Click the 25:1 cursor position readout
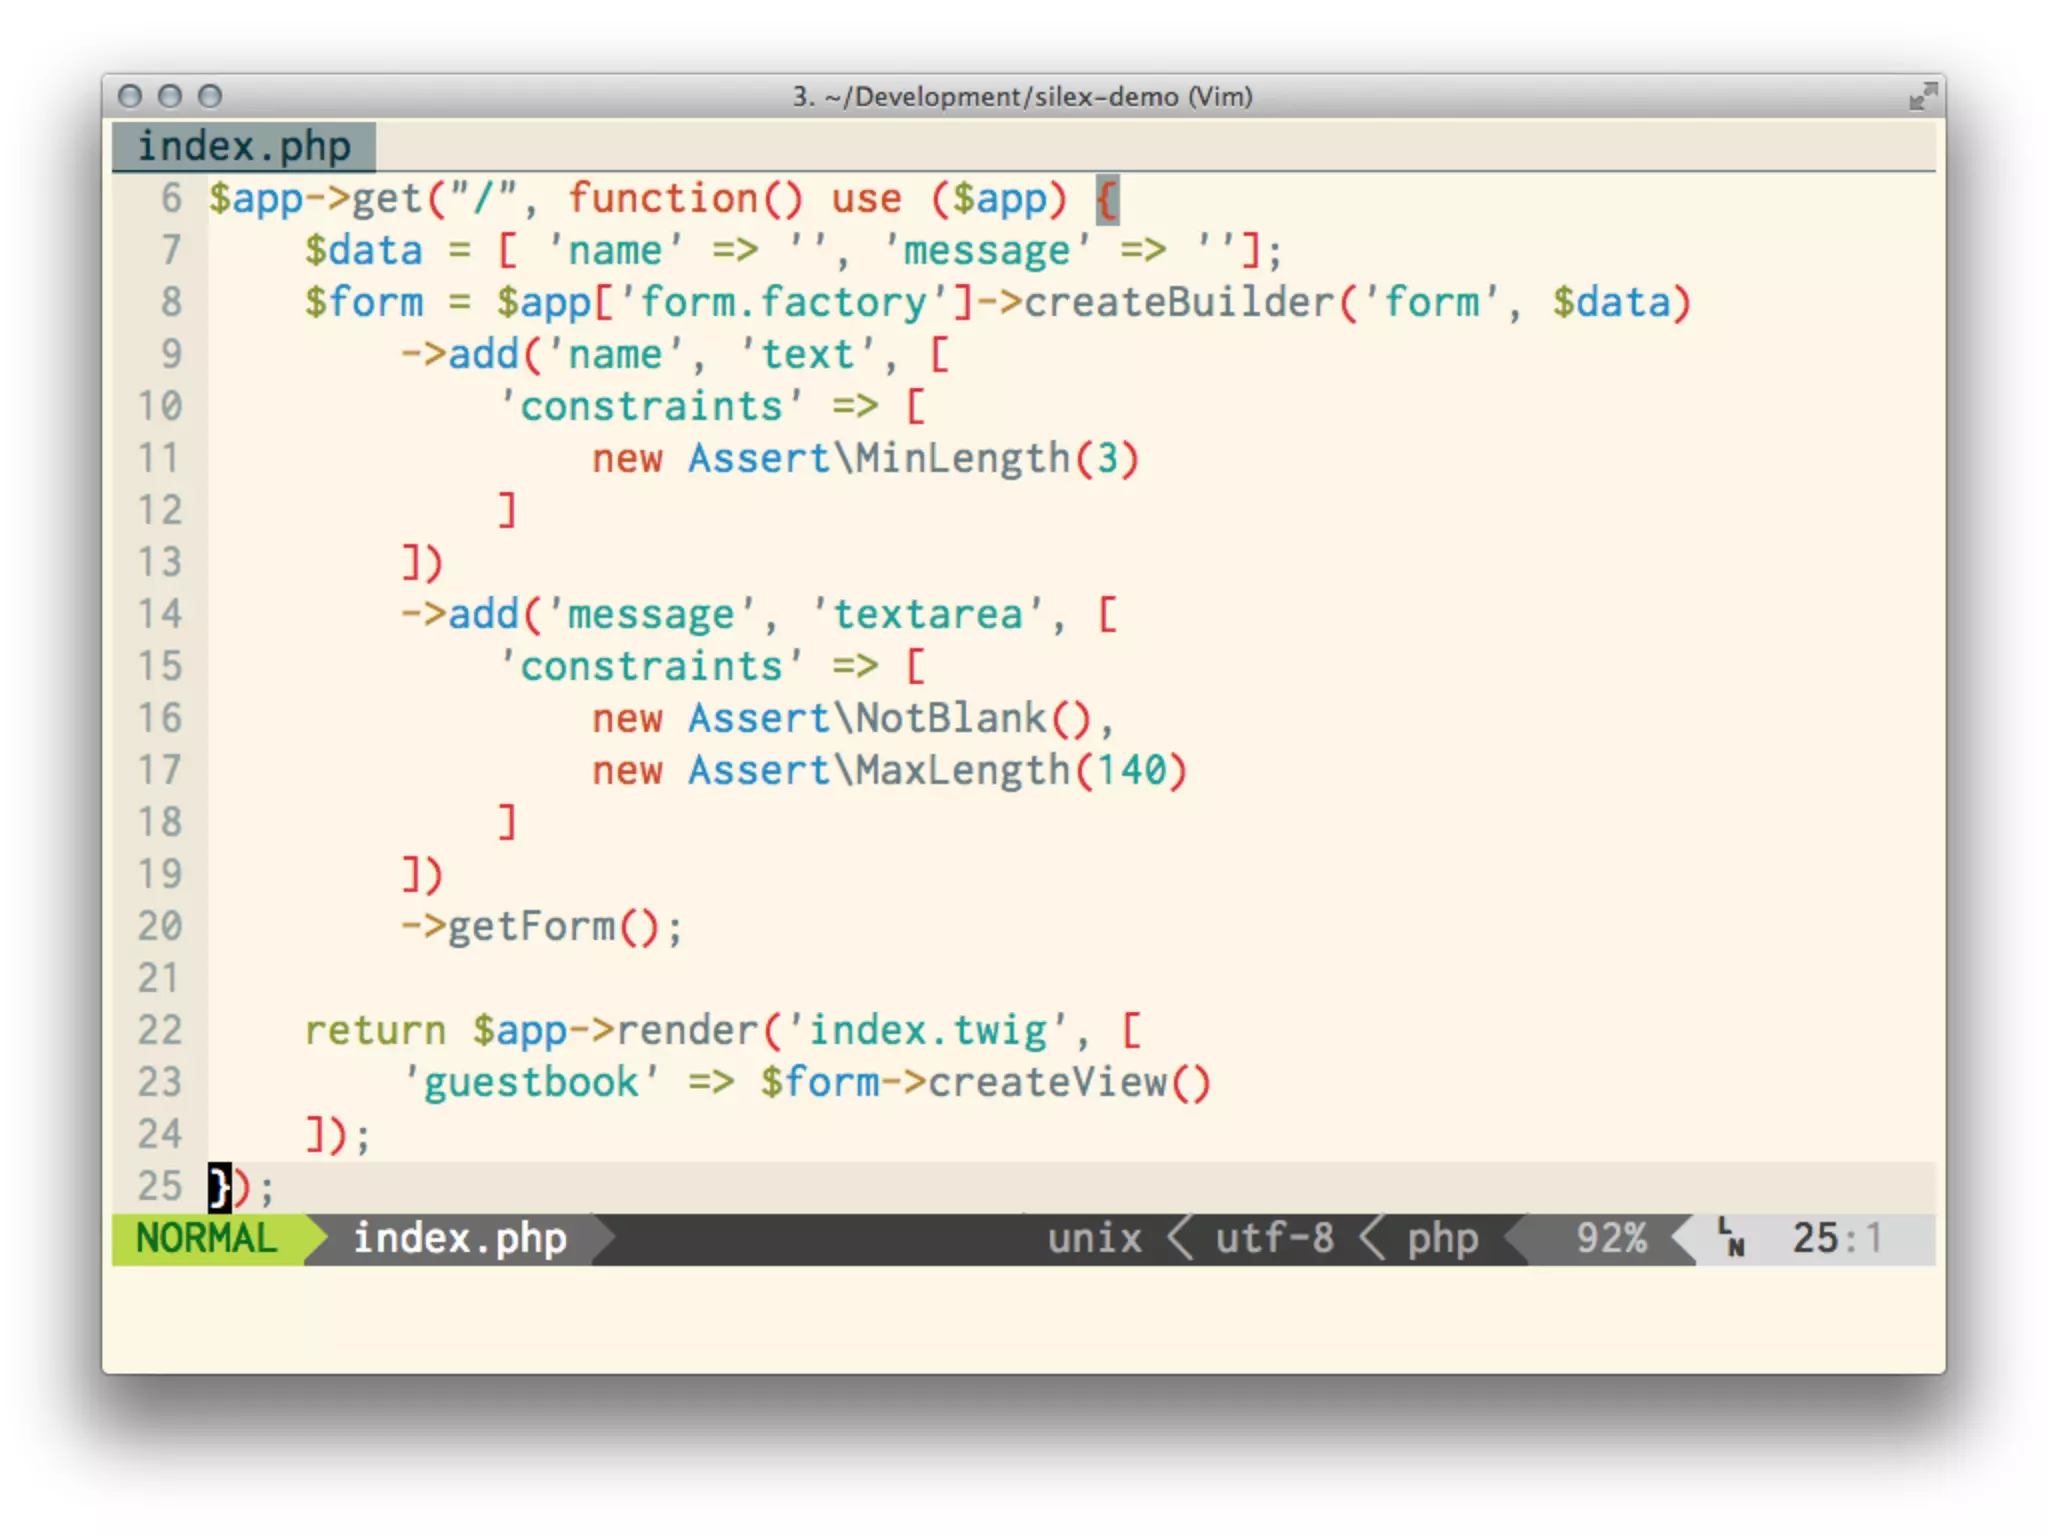Screen dimensions: 2048x1536 pyautogui.click(x=1836, y=1239)
